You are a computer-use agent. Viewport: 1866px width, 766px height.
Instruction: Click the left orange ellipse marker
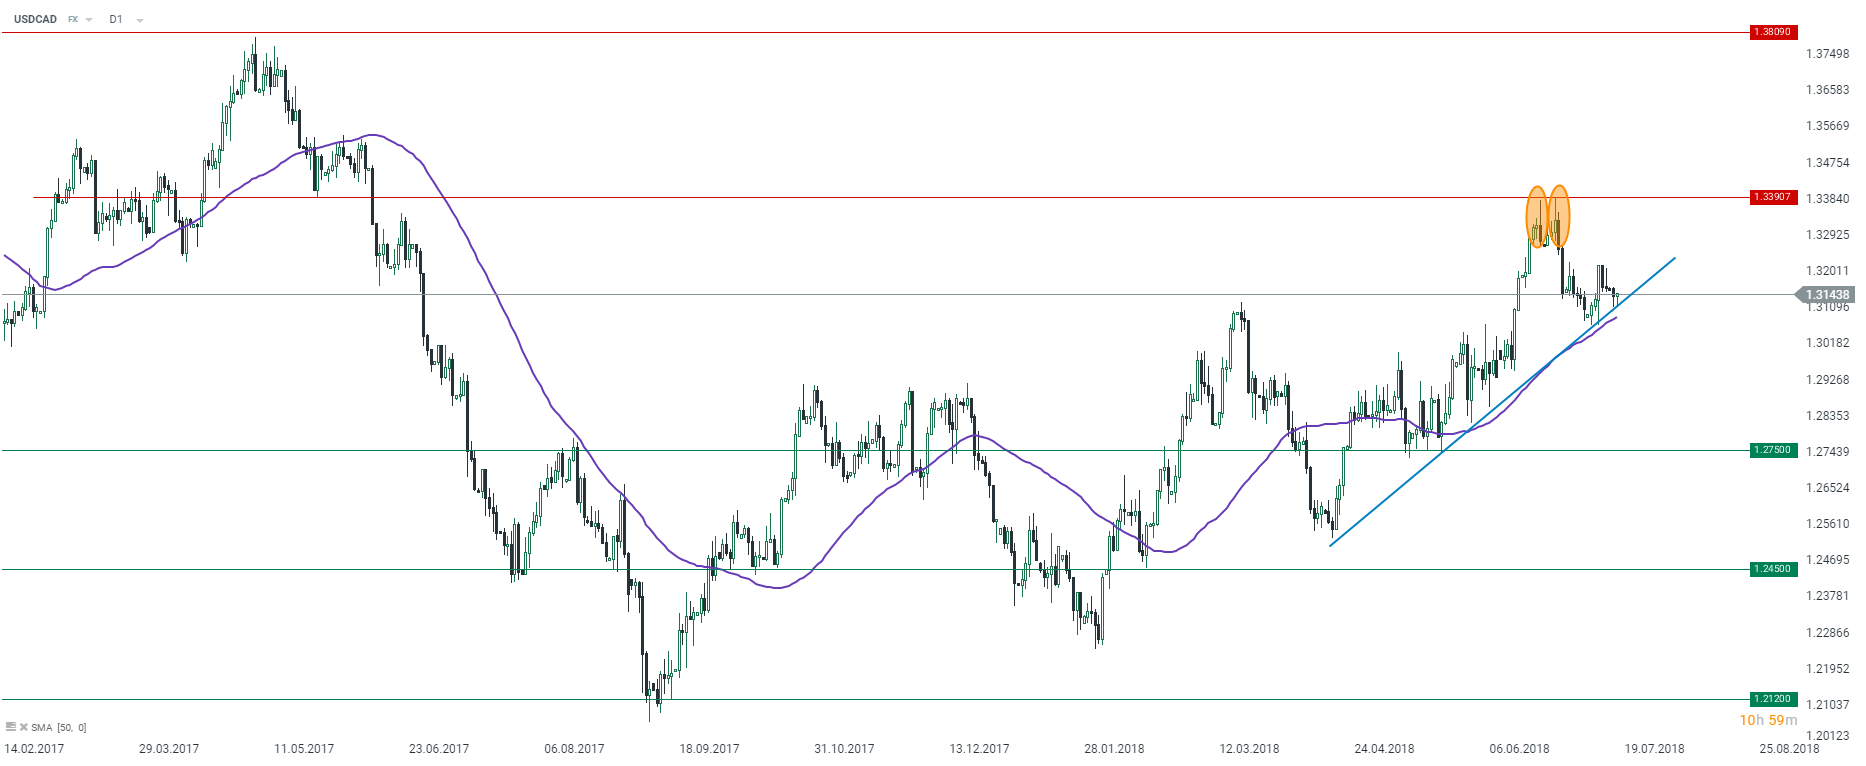[x=1536, y=216]
